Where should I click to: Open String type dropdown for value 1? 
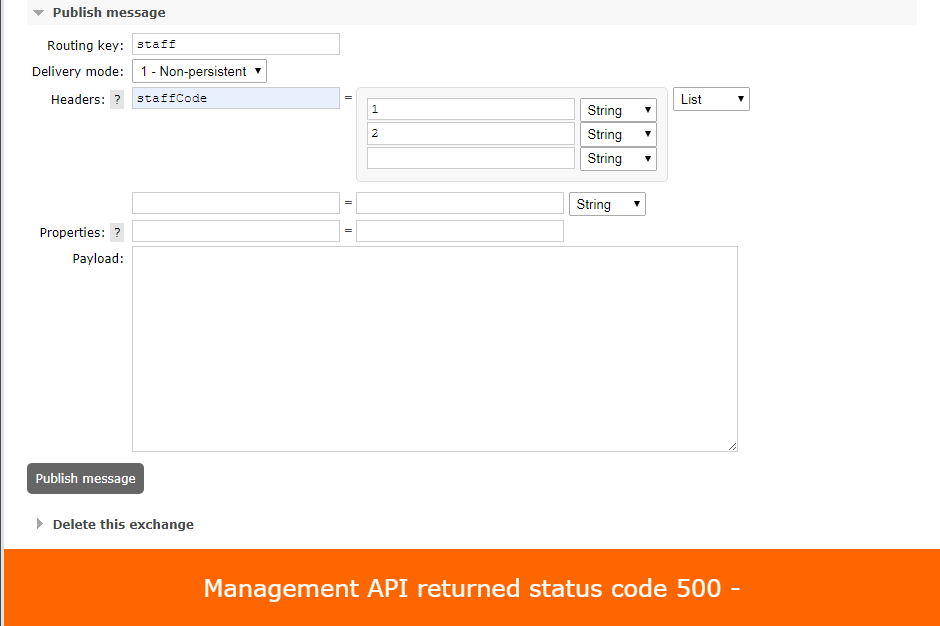pyautogui.click(x=618, y=110)
